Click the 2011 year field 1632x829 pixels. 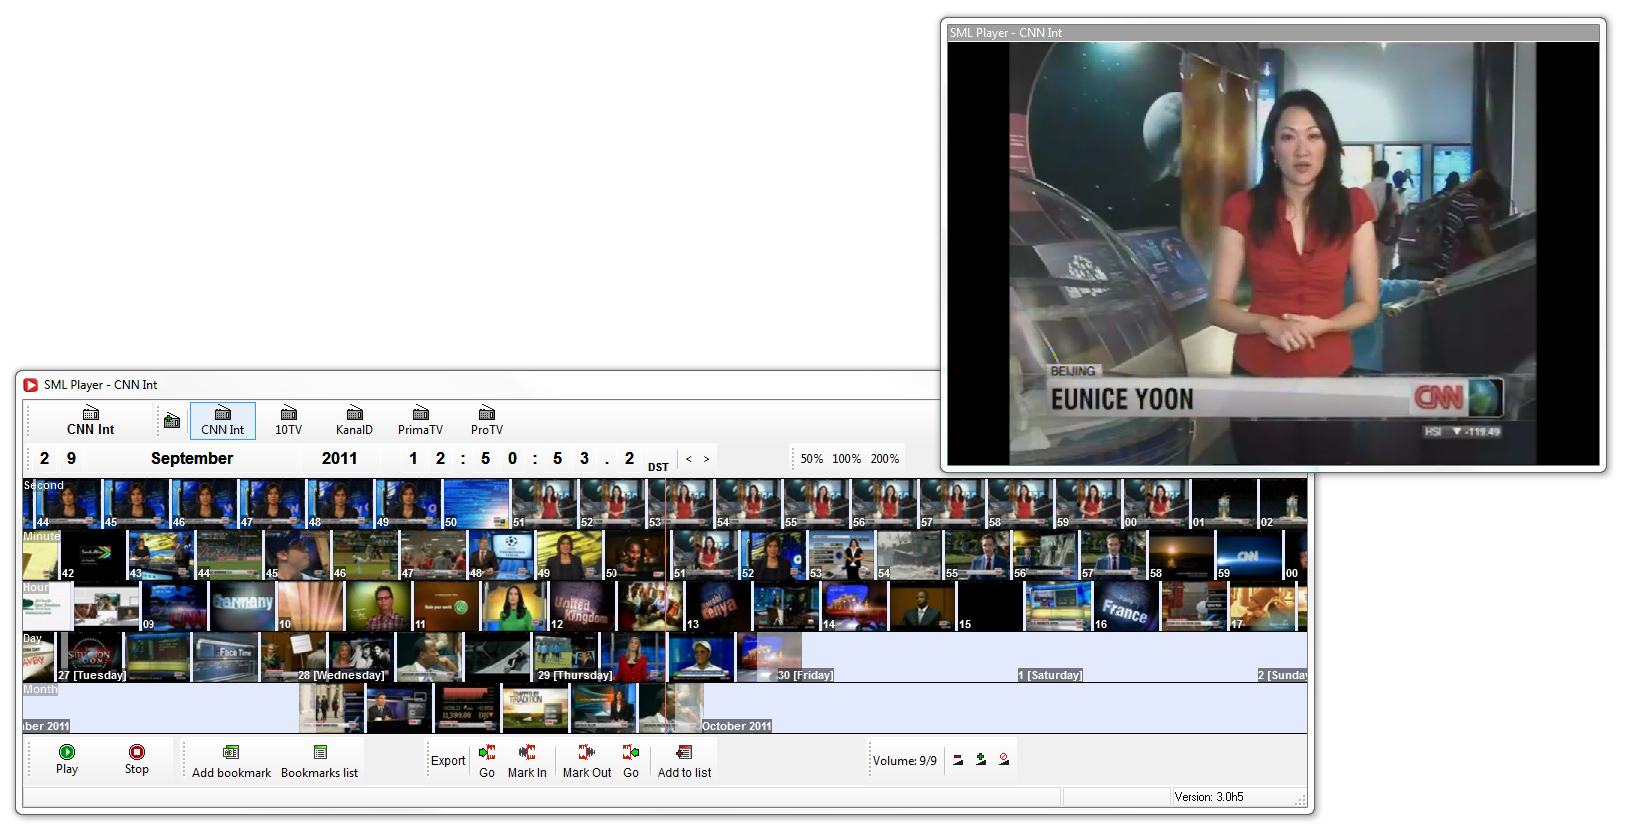tap(339, 458)
